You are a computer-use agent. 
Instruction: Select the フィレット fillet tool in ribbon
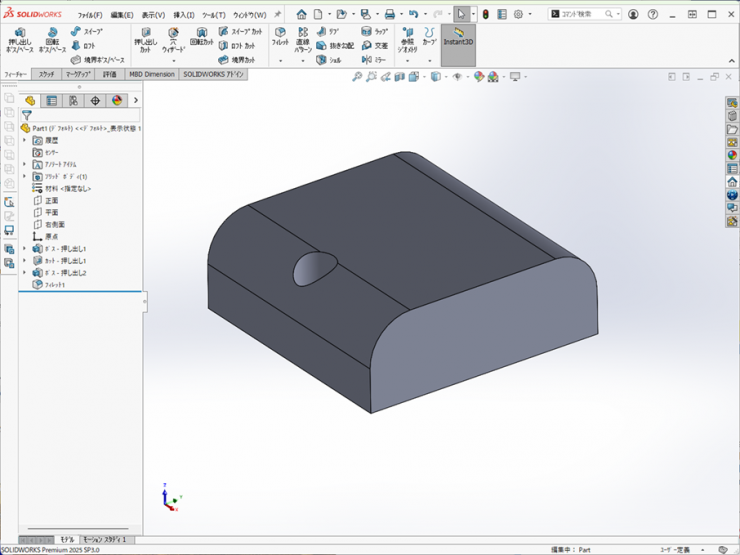(x=280, y=37)
